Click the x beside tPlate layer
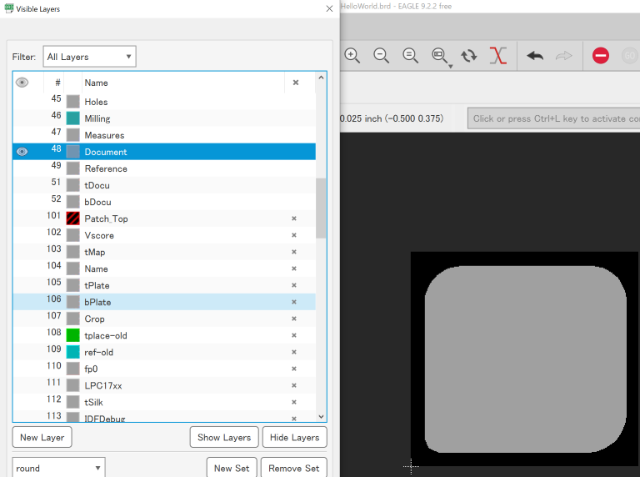The image size is (640, 477). click(x=294, y=285)
